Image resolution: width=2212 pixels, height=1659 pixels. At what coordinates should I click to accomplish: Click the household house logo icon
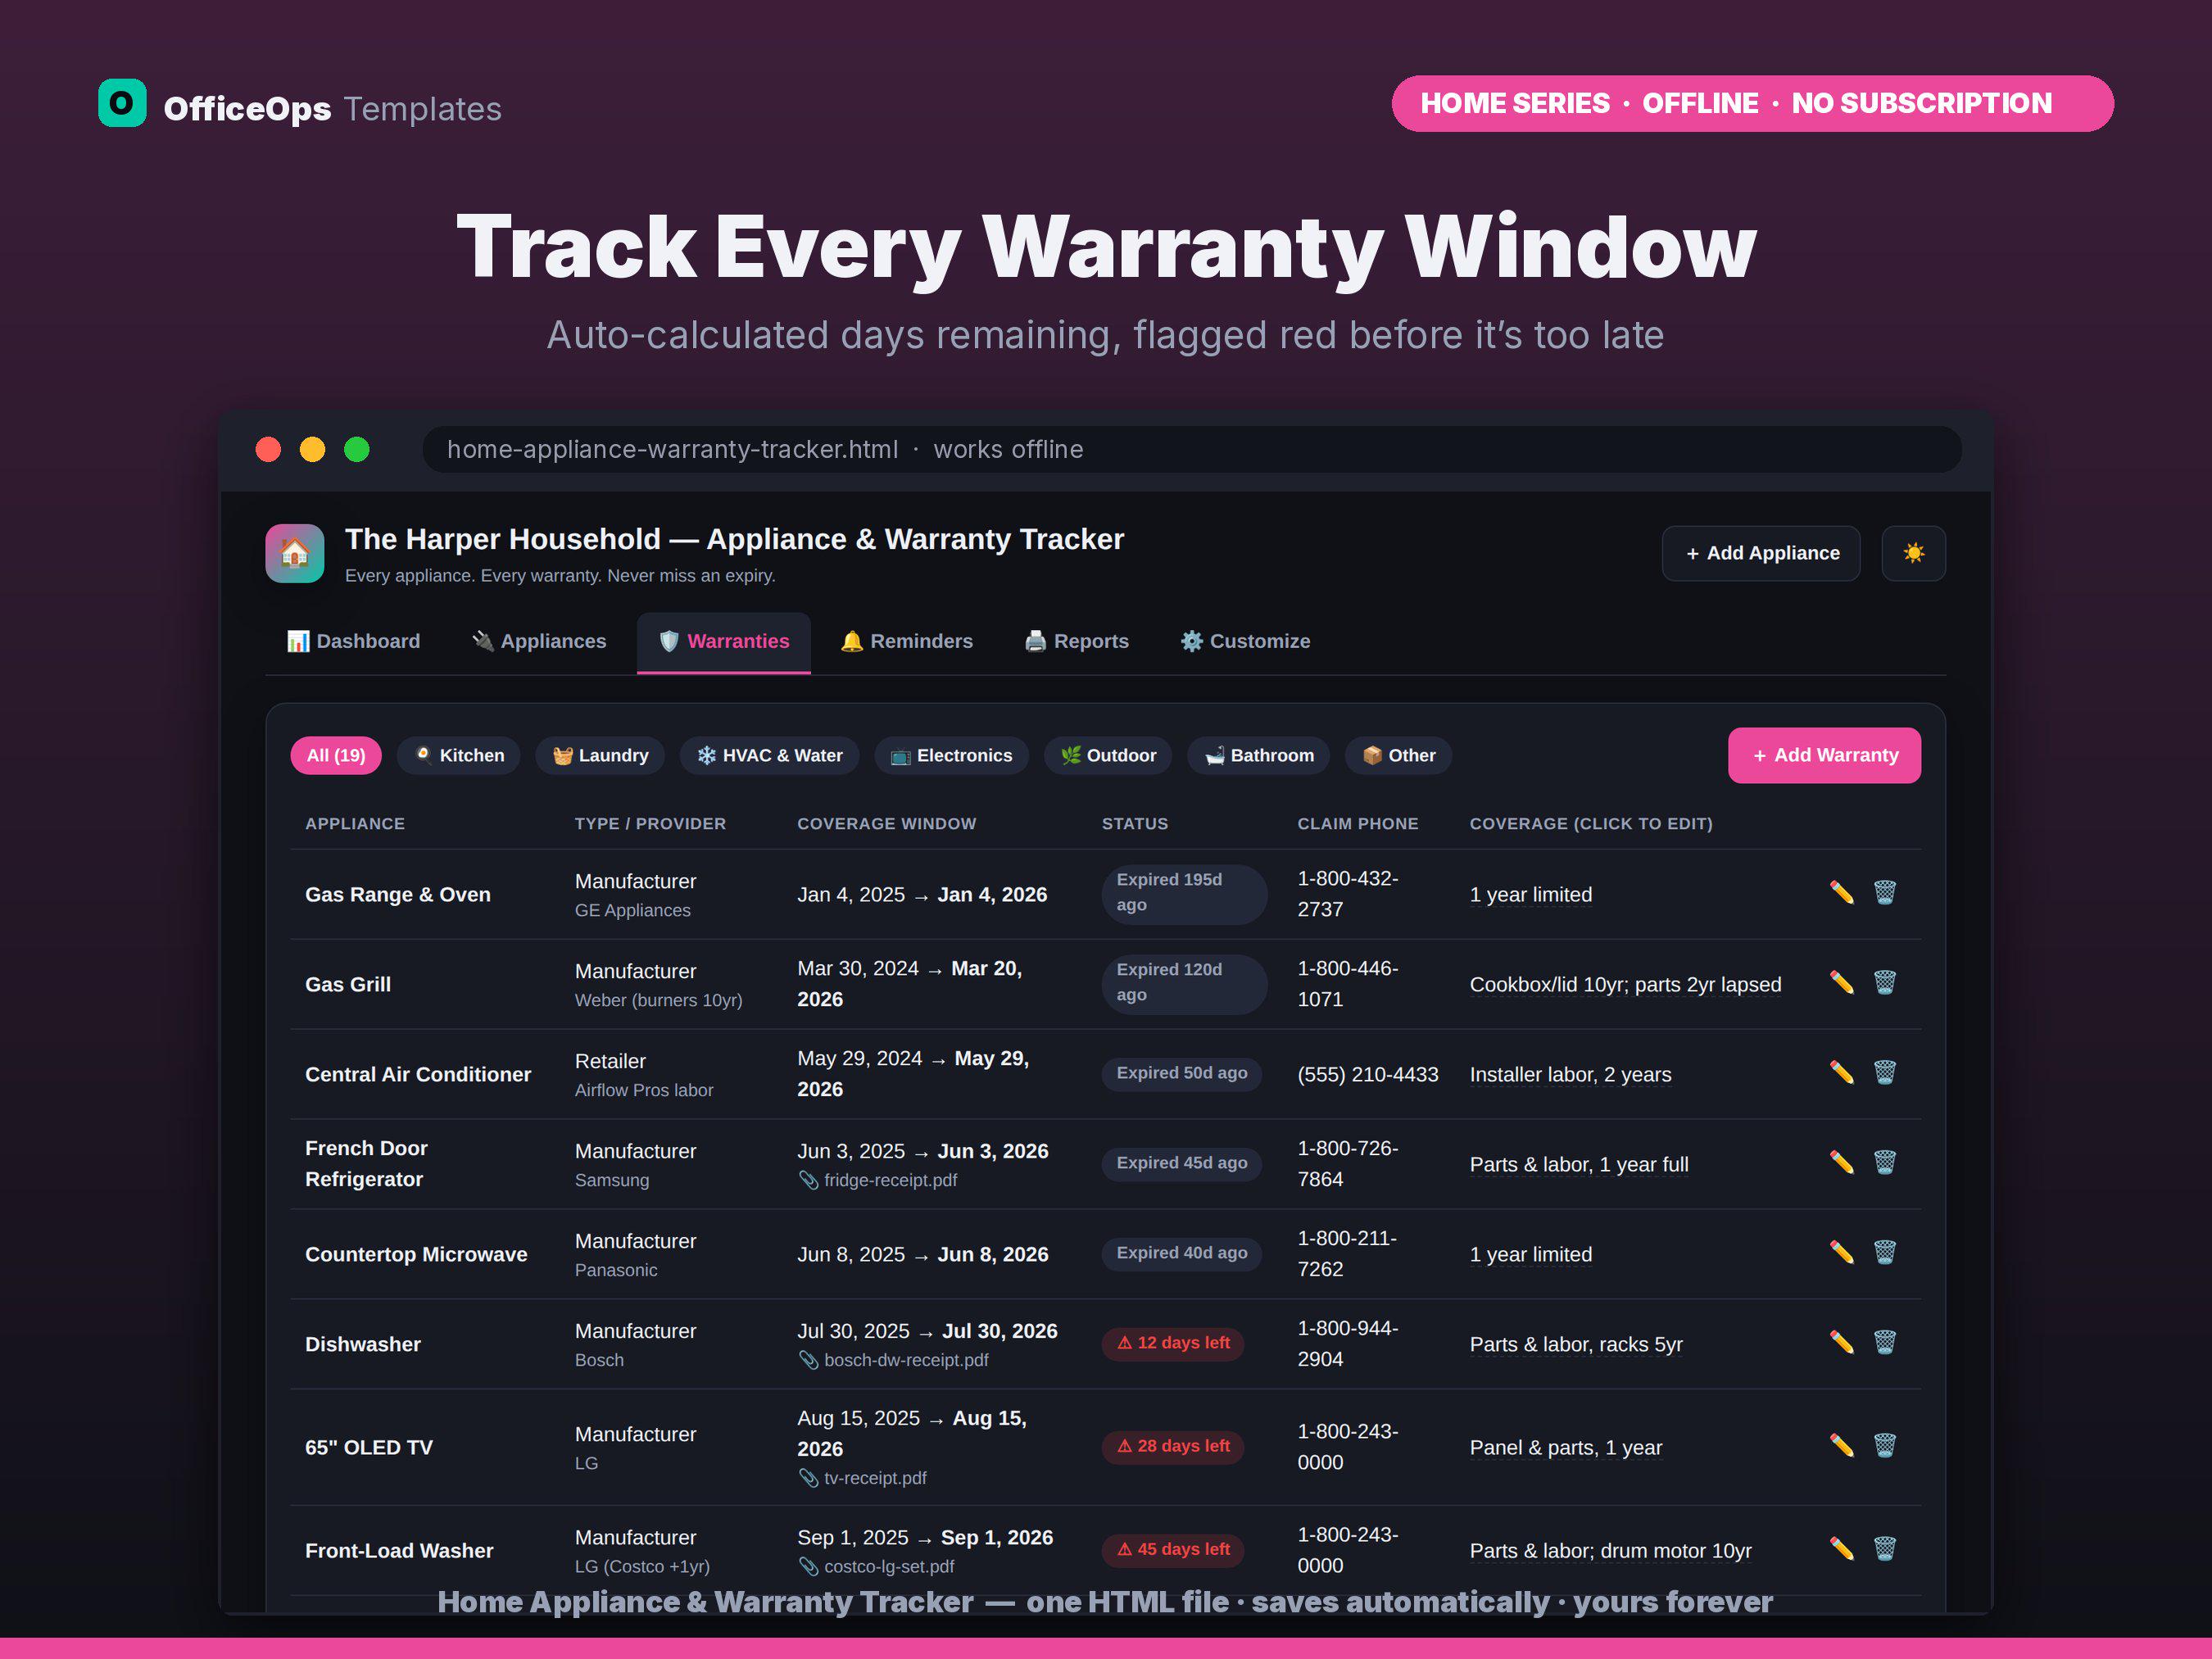pos(295,553)
